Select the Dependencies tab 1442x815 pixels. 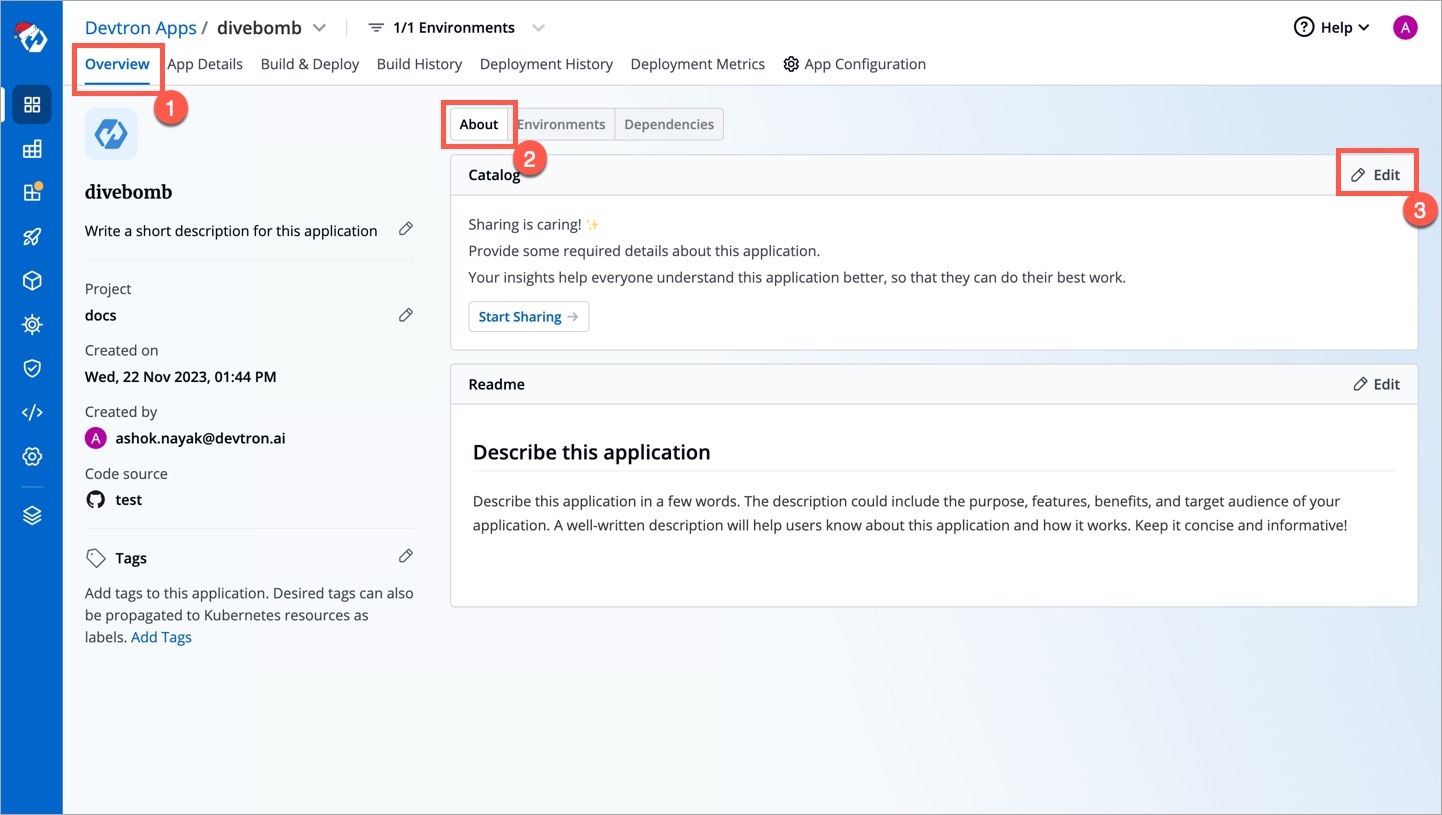[669, 125]
